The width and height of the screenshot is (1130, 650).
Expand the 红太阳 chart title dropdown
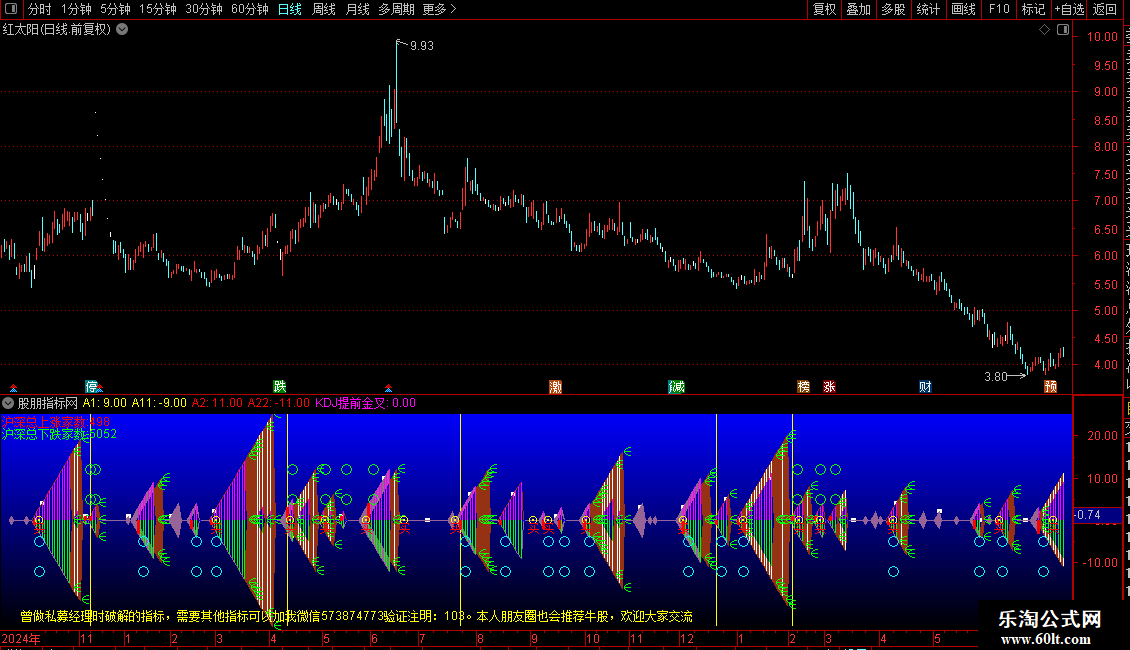(123, 30)
